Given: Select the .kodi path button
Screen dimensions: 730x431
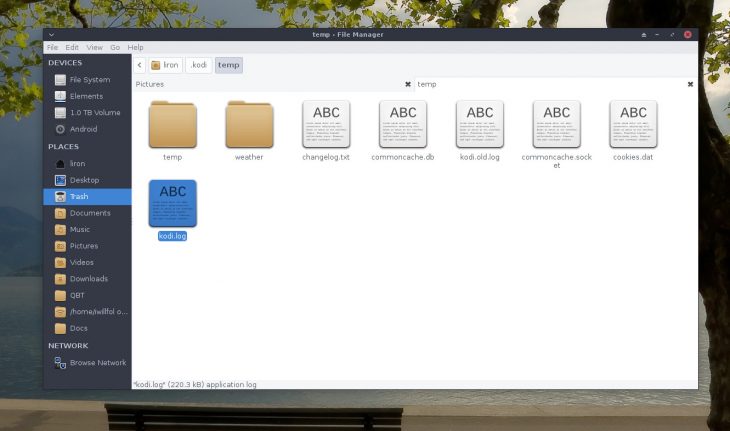Looking at the screenshot, I should (199, 65).
